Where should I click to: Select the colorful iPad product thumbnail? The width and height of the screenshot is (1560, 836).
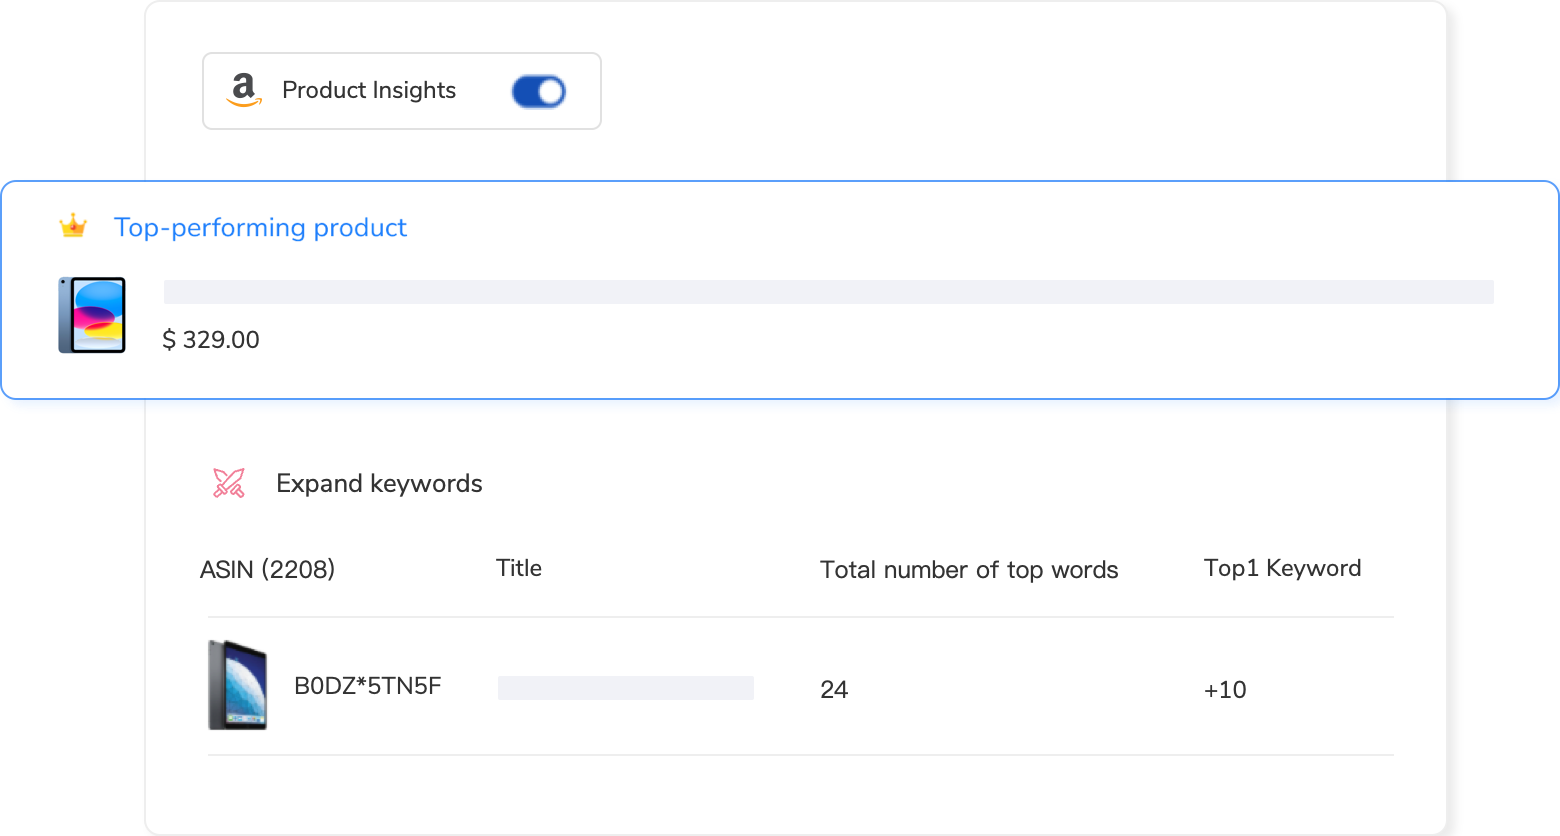coord(92,315)
